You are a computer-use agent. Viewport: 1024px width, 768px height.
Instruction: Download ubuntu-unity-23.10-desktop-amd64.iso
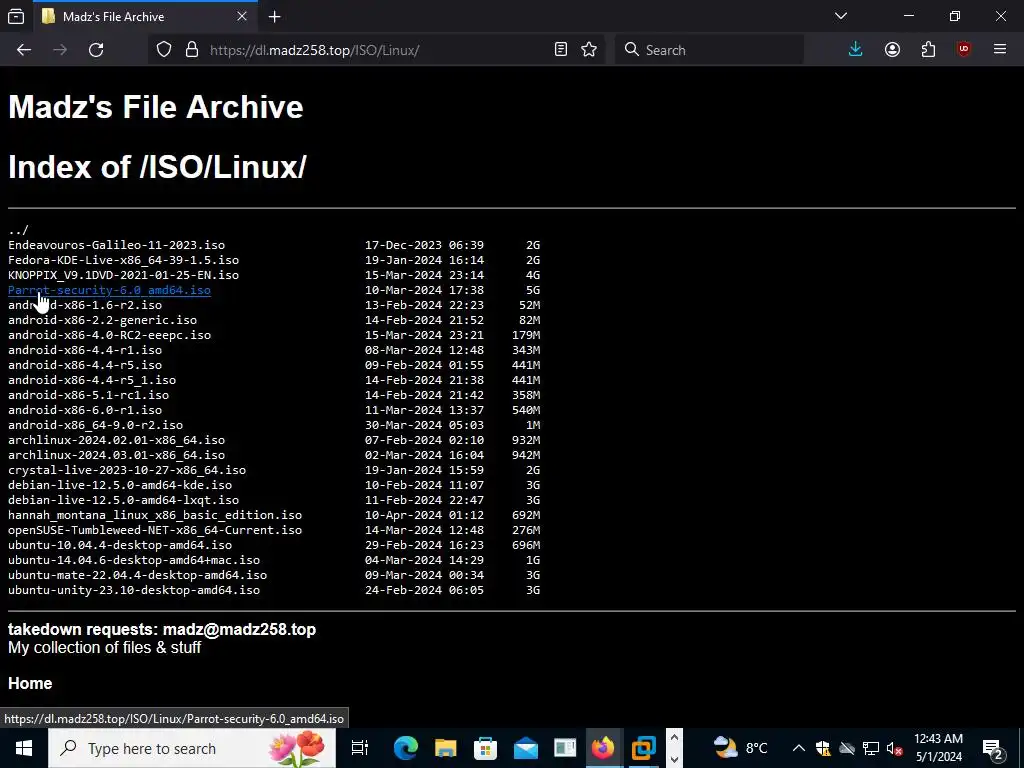click(134, 590)
